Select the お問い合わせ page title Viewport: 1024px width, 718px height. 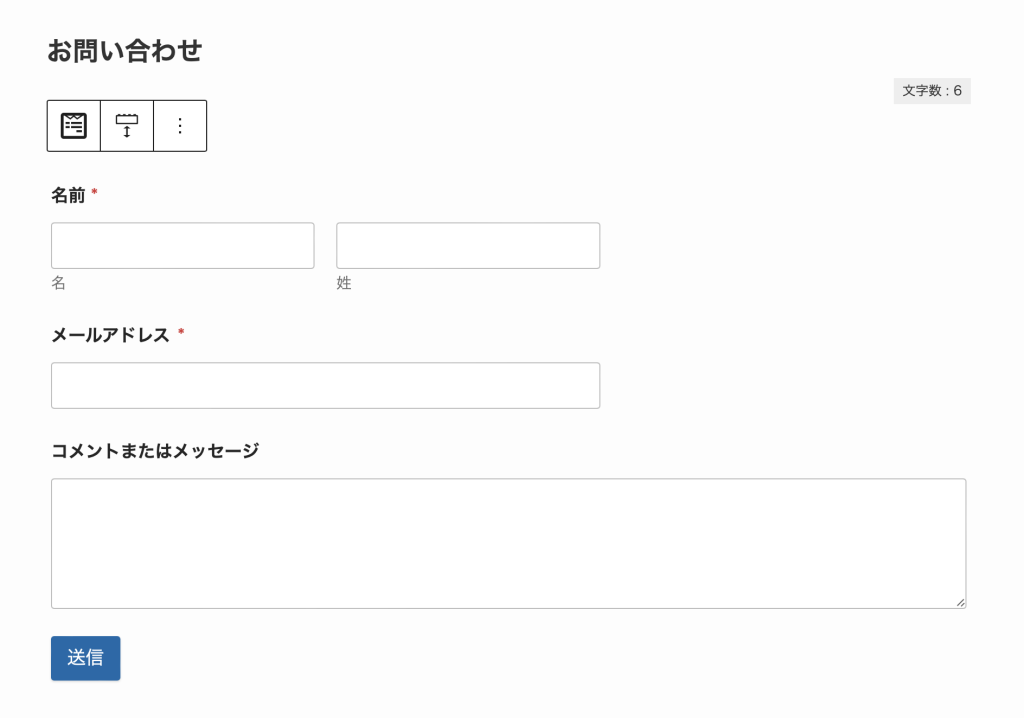(x=125, y=51)
